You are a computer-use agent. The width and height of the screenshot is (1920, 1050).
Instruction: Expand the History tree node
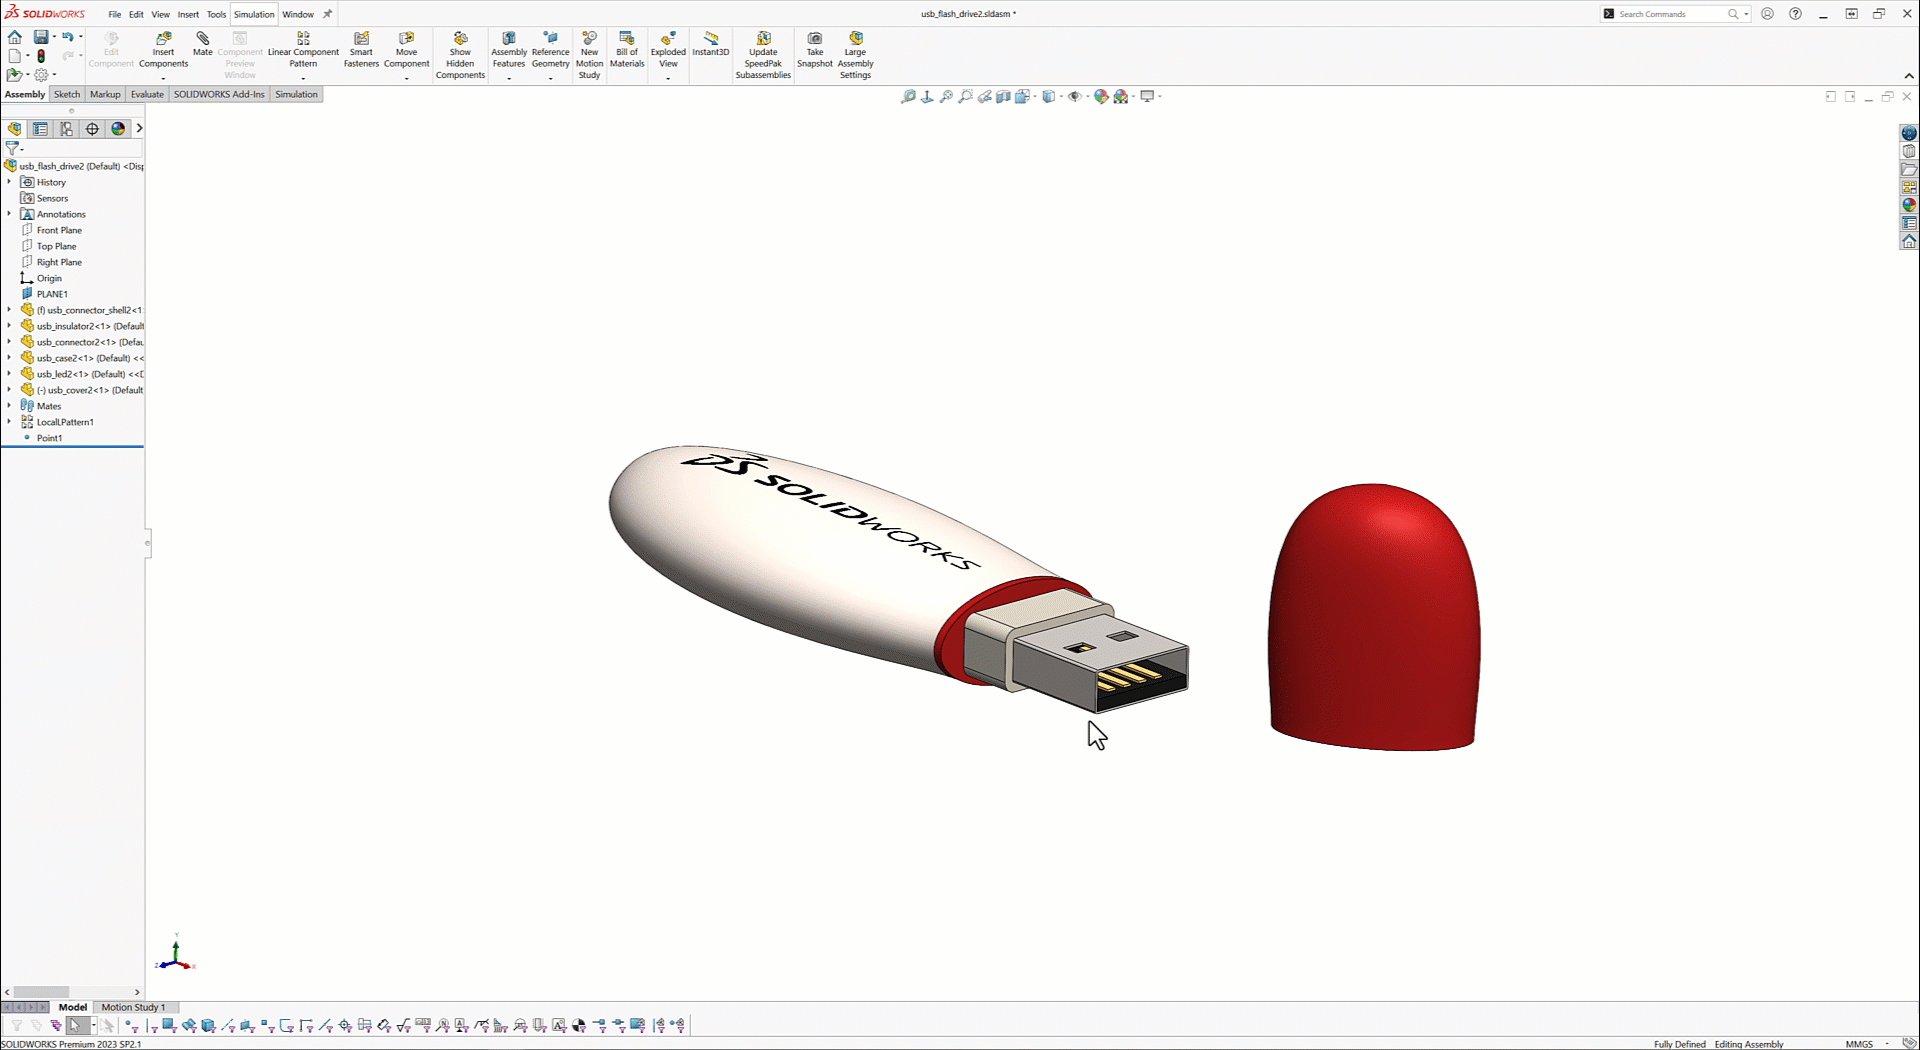pos(9,182)
